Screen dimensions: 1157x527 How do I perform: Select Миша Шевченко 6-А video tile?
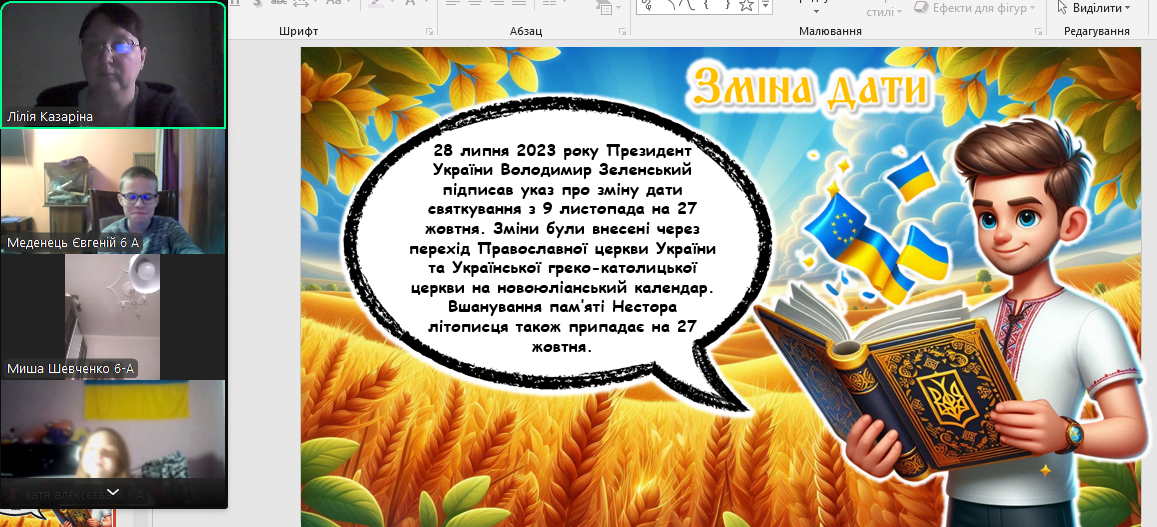coord(113,317)
